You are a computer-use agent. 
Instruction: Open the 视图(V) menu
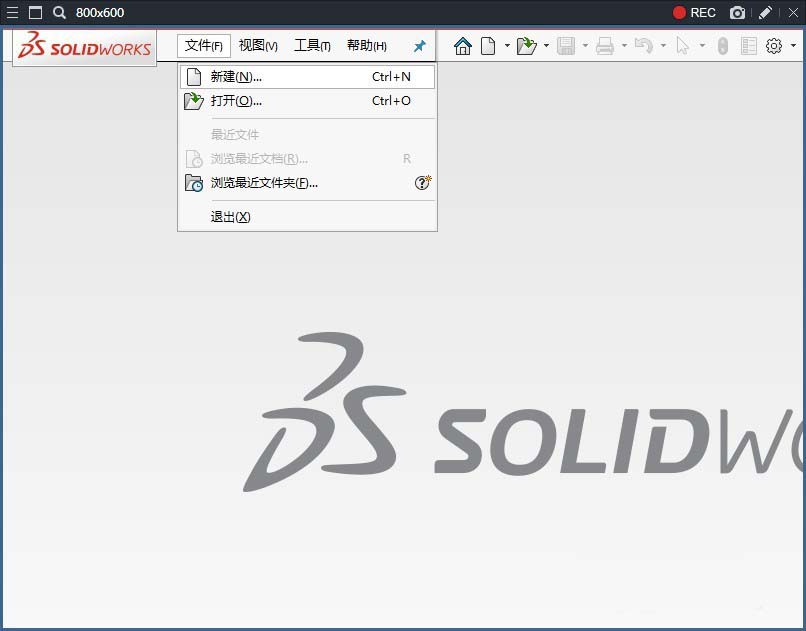[258, 46]
